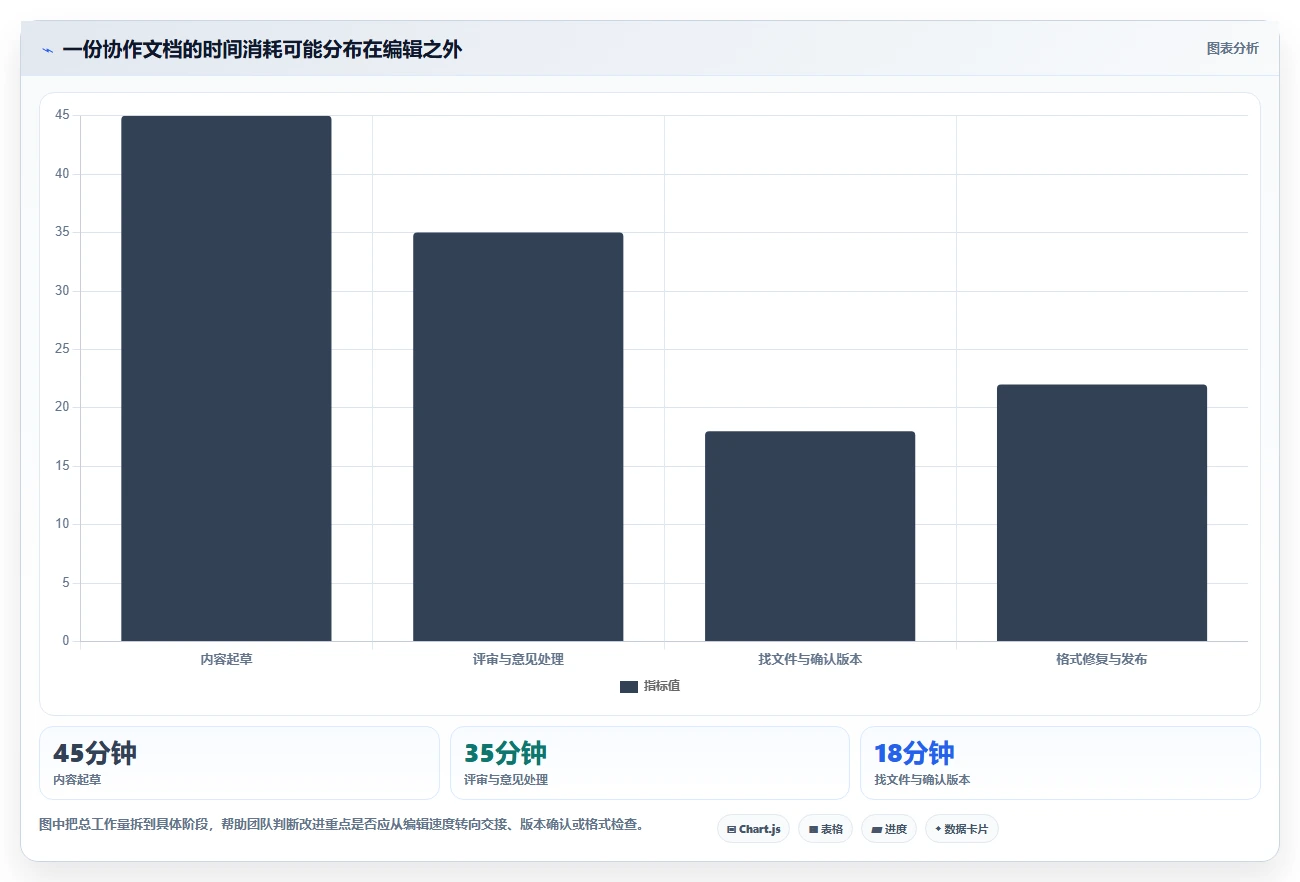Image resolution: width=1300 pixels, height=882 pixels.
Task: Click the icon inside the Chart.js tag
Action: pos(731,829)
